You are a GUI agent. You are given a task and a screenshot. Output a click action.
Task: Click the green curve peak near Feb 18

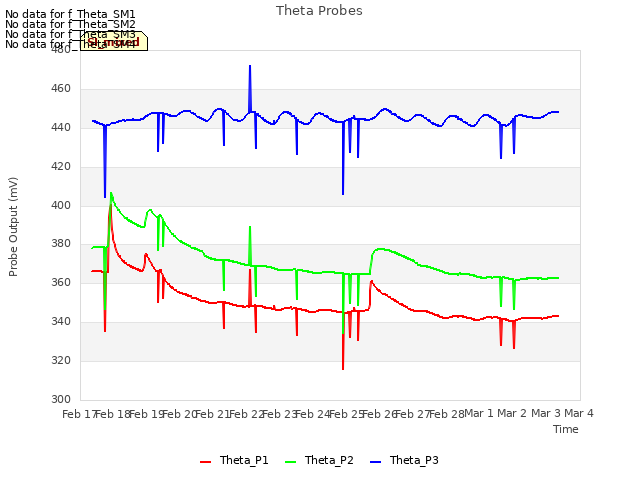[111, 193]
